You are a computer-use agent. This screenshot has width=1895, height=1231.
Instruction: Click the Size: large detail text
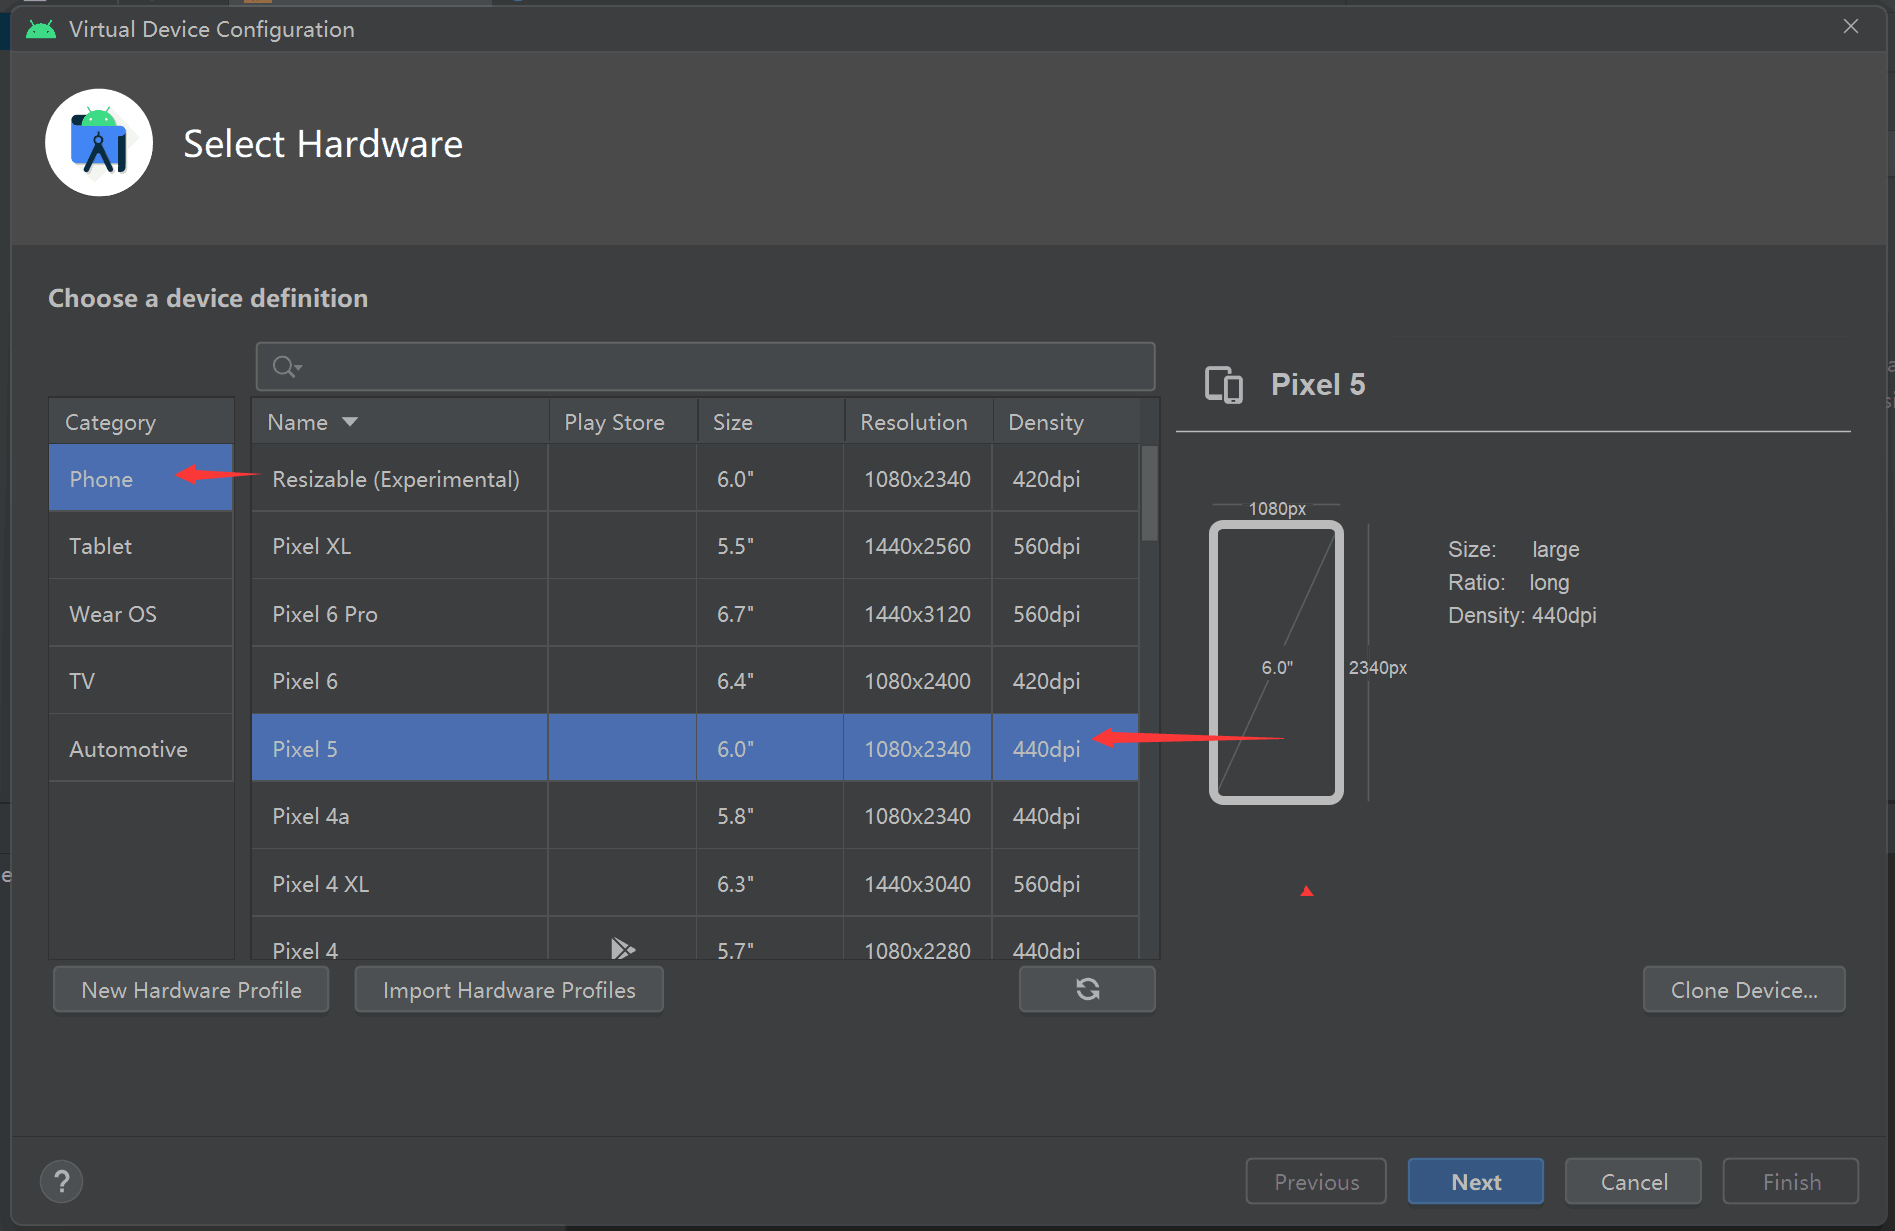pyautogui.click(x=1514, y=549)
